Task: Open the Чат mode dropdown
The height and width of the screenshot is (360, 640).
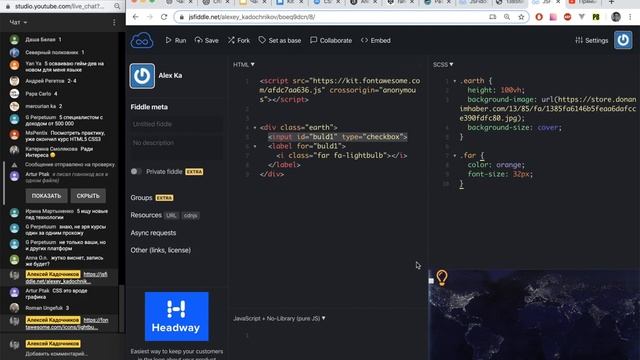Action: (x=18, y=22)
